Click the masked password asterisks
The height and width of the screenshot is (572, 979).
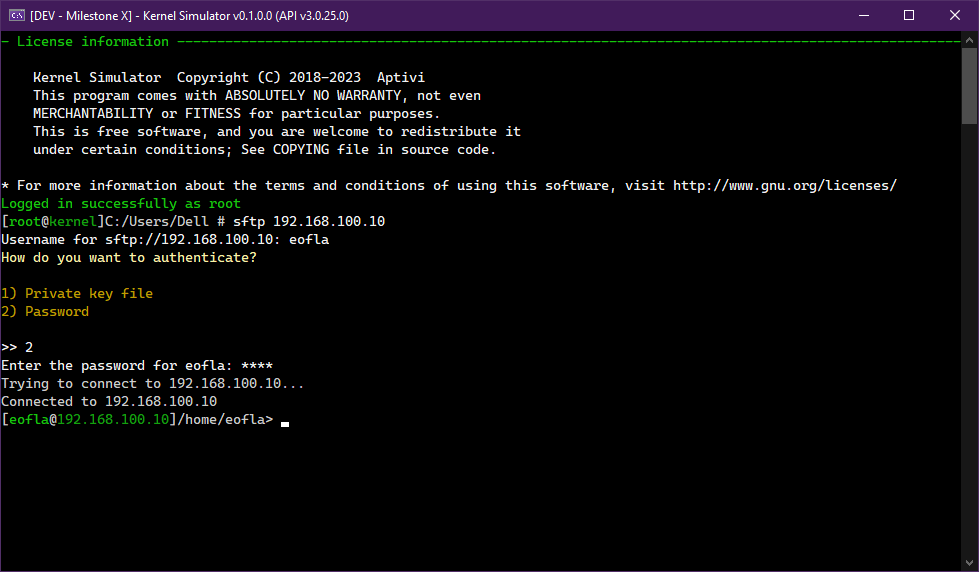[257, 366]
